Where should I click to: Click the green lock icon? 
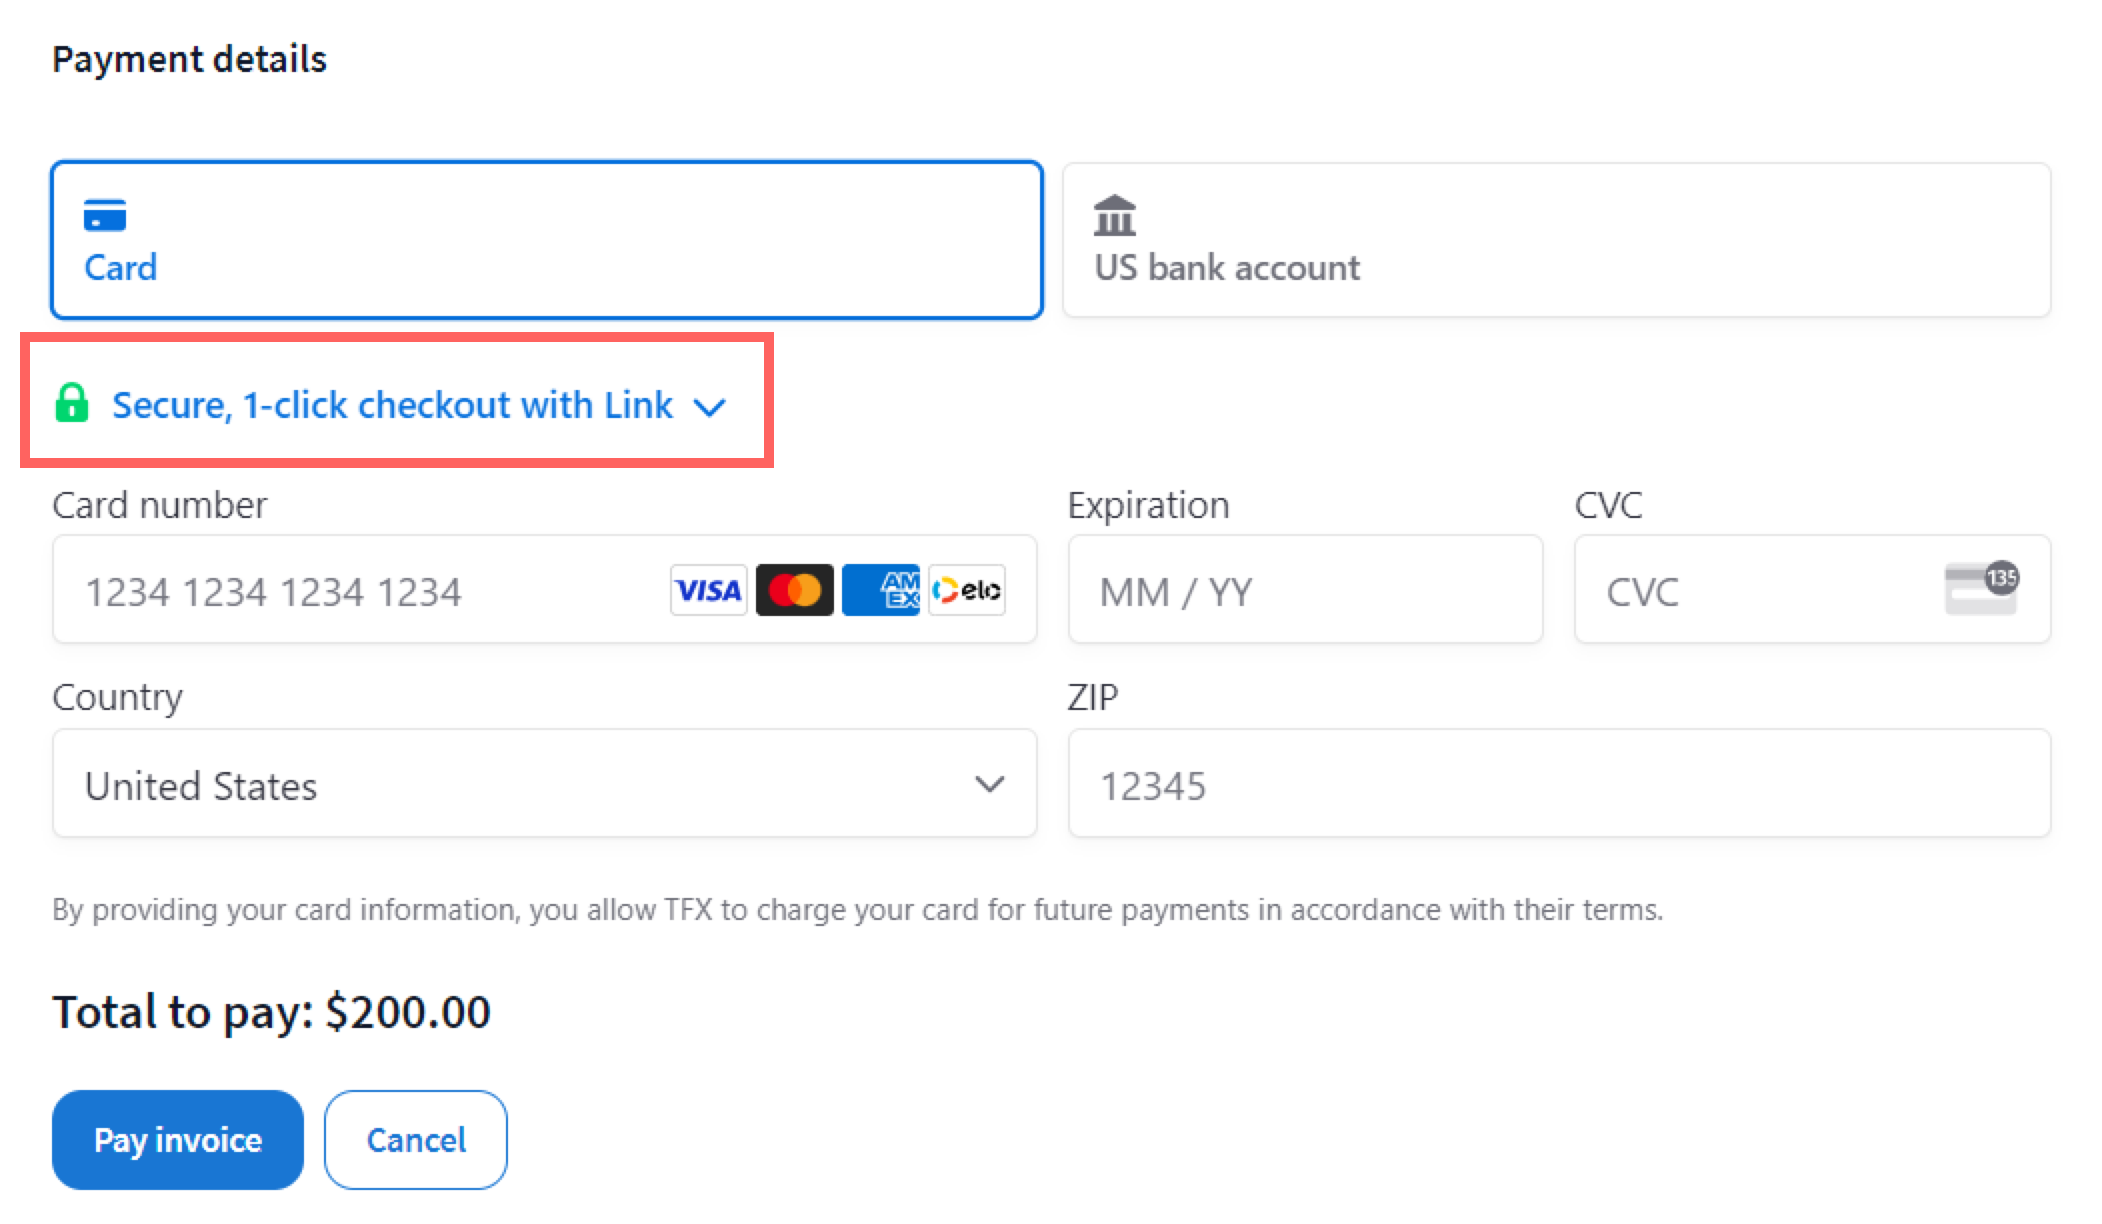(72, 404)
